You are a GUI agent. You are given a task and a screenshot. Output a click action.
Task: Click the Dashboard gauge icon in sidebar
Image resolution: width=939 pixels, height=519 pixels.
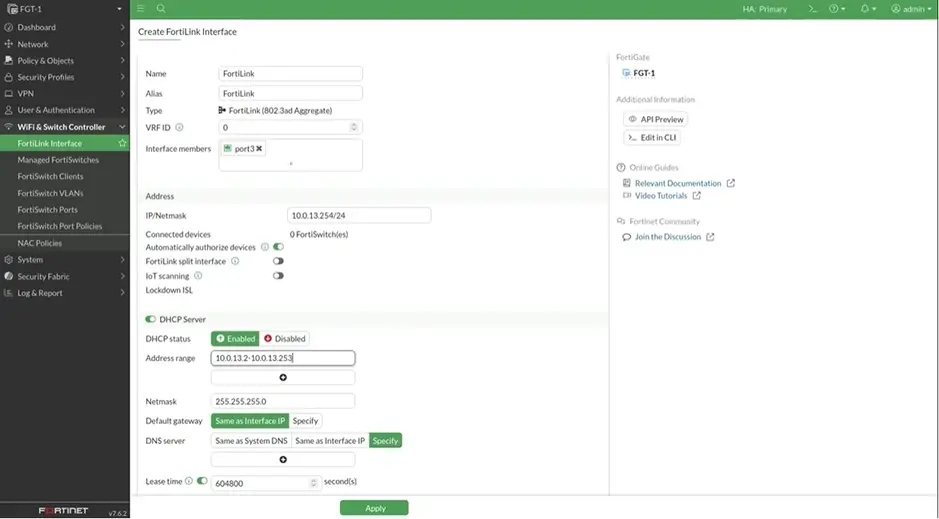tap(8, 28)
